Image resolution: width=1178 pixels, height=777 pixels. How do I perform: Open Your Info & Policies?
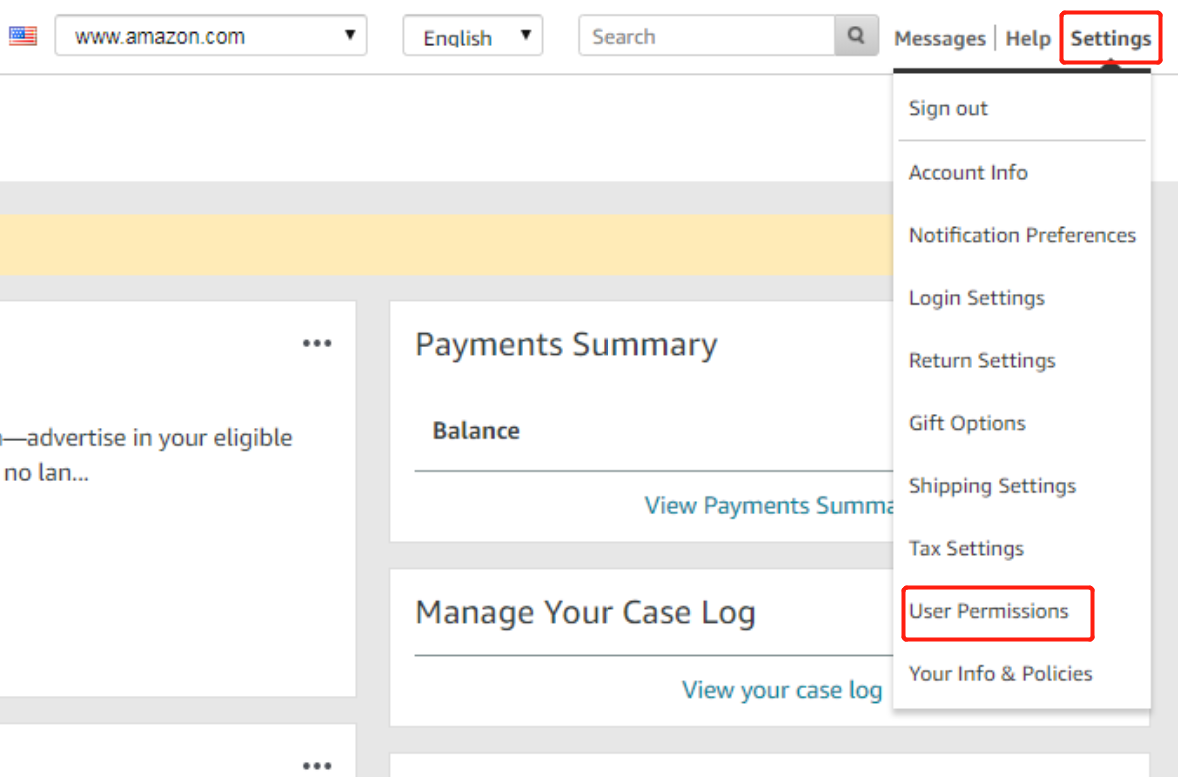pos(1001,673)
